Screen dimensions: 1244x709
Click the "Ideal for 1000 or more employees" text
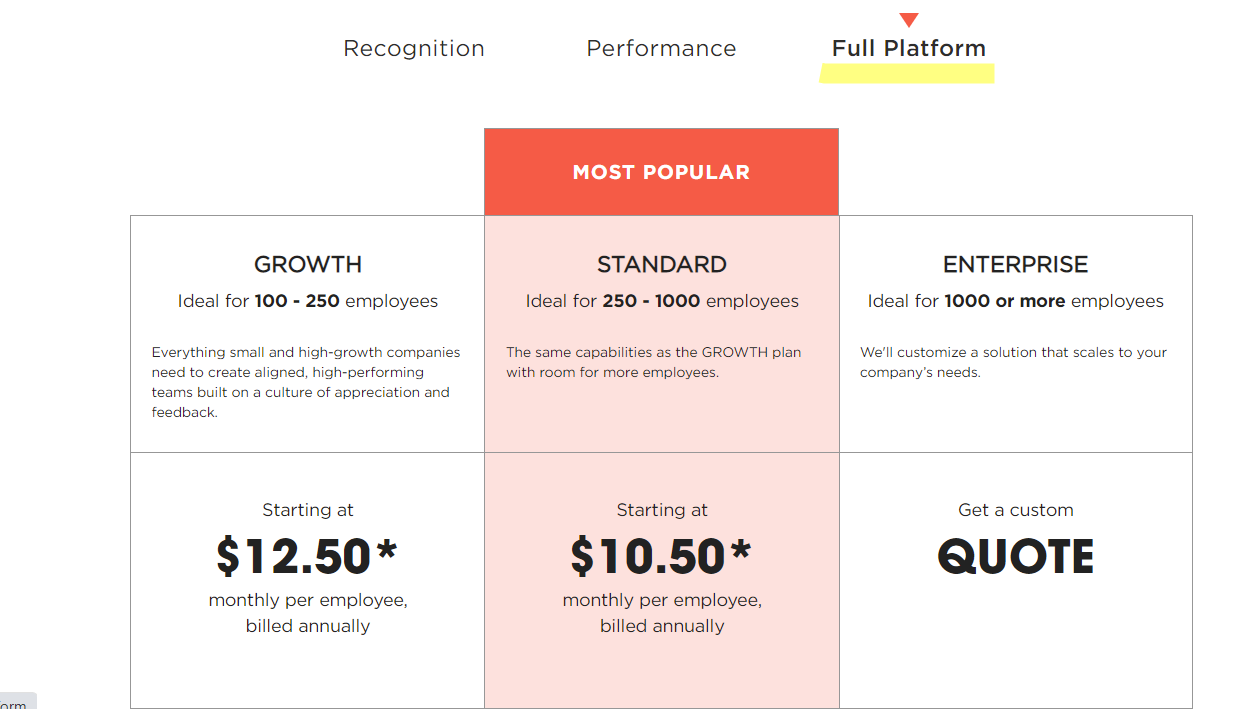pyautogui.click(x=1015, y=301)
